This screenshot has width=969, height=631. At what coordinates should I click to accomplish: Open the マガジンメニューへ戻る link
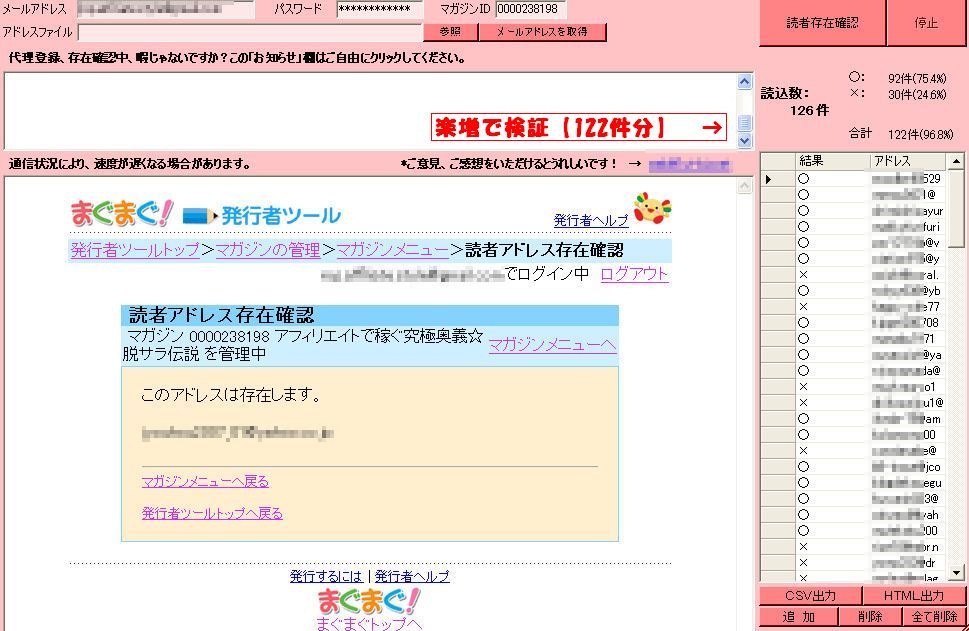(205, 481)
